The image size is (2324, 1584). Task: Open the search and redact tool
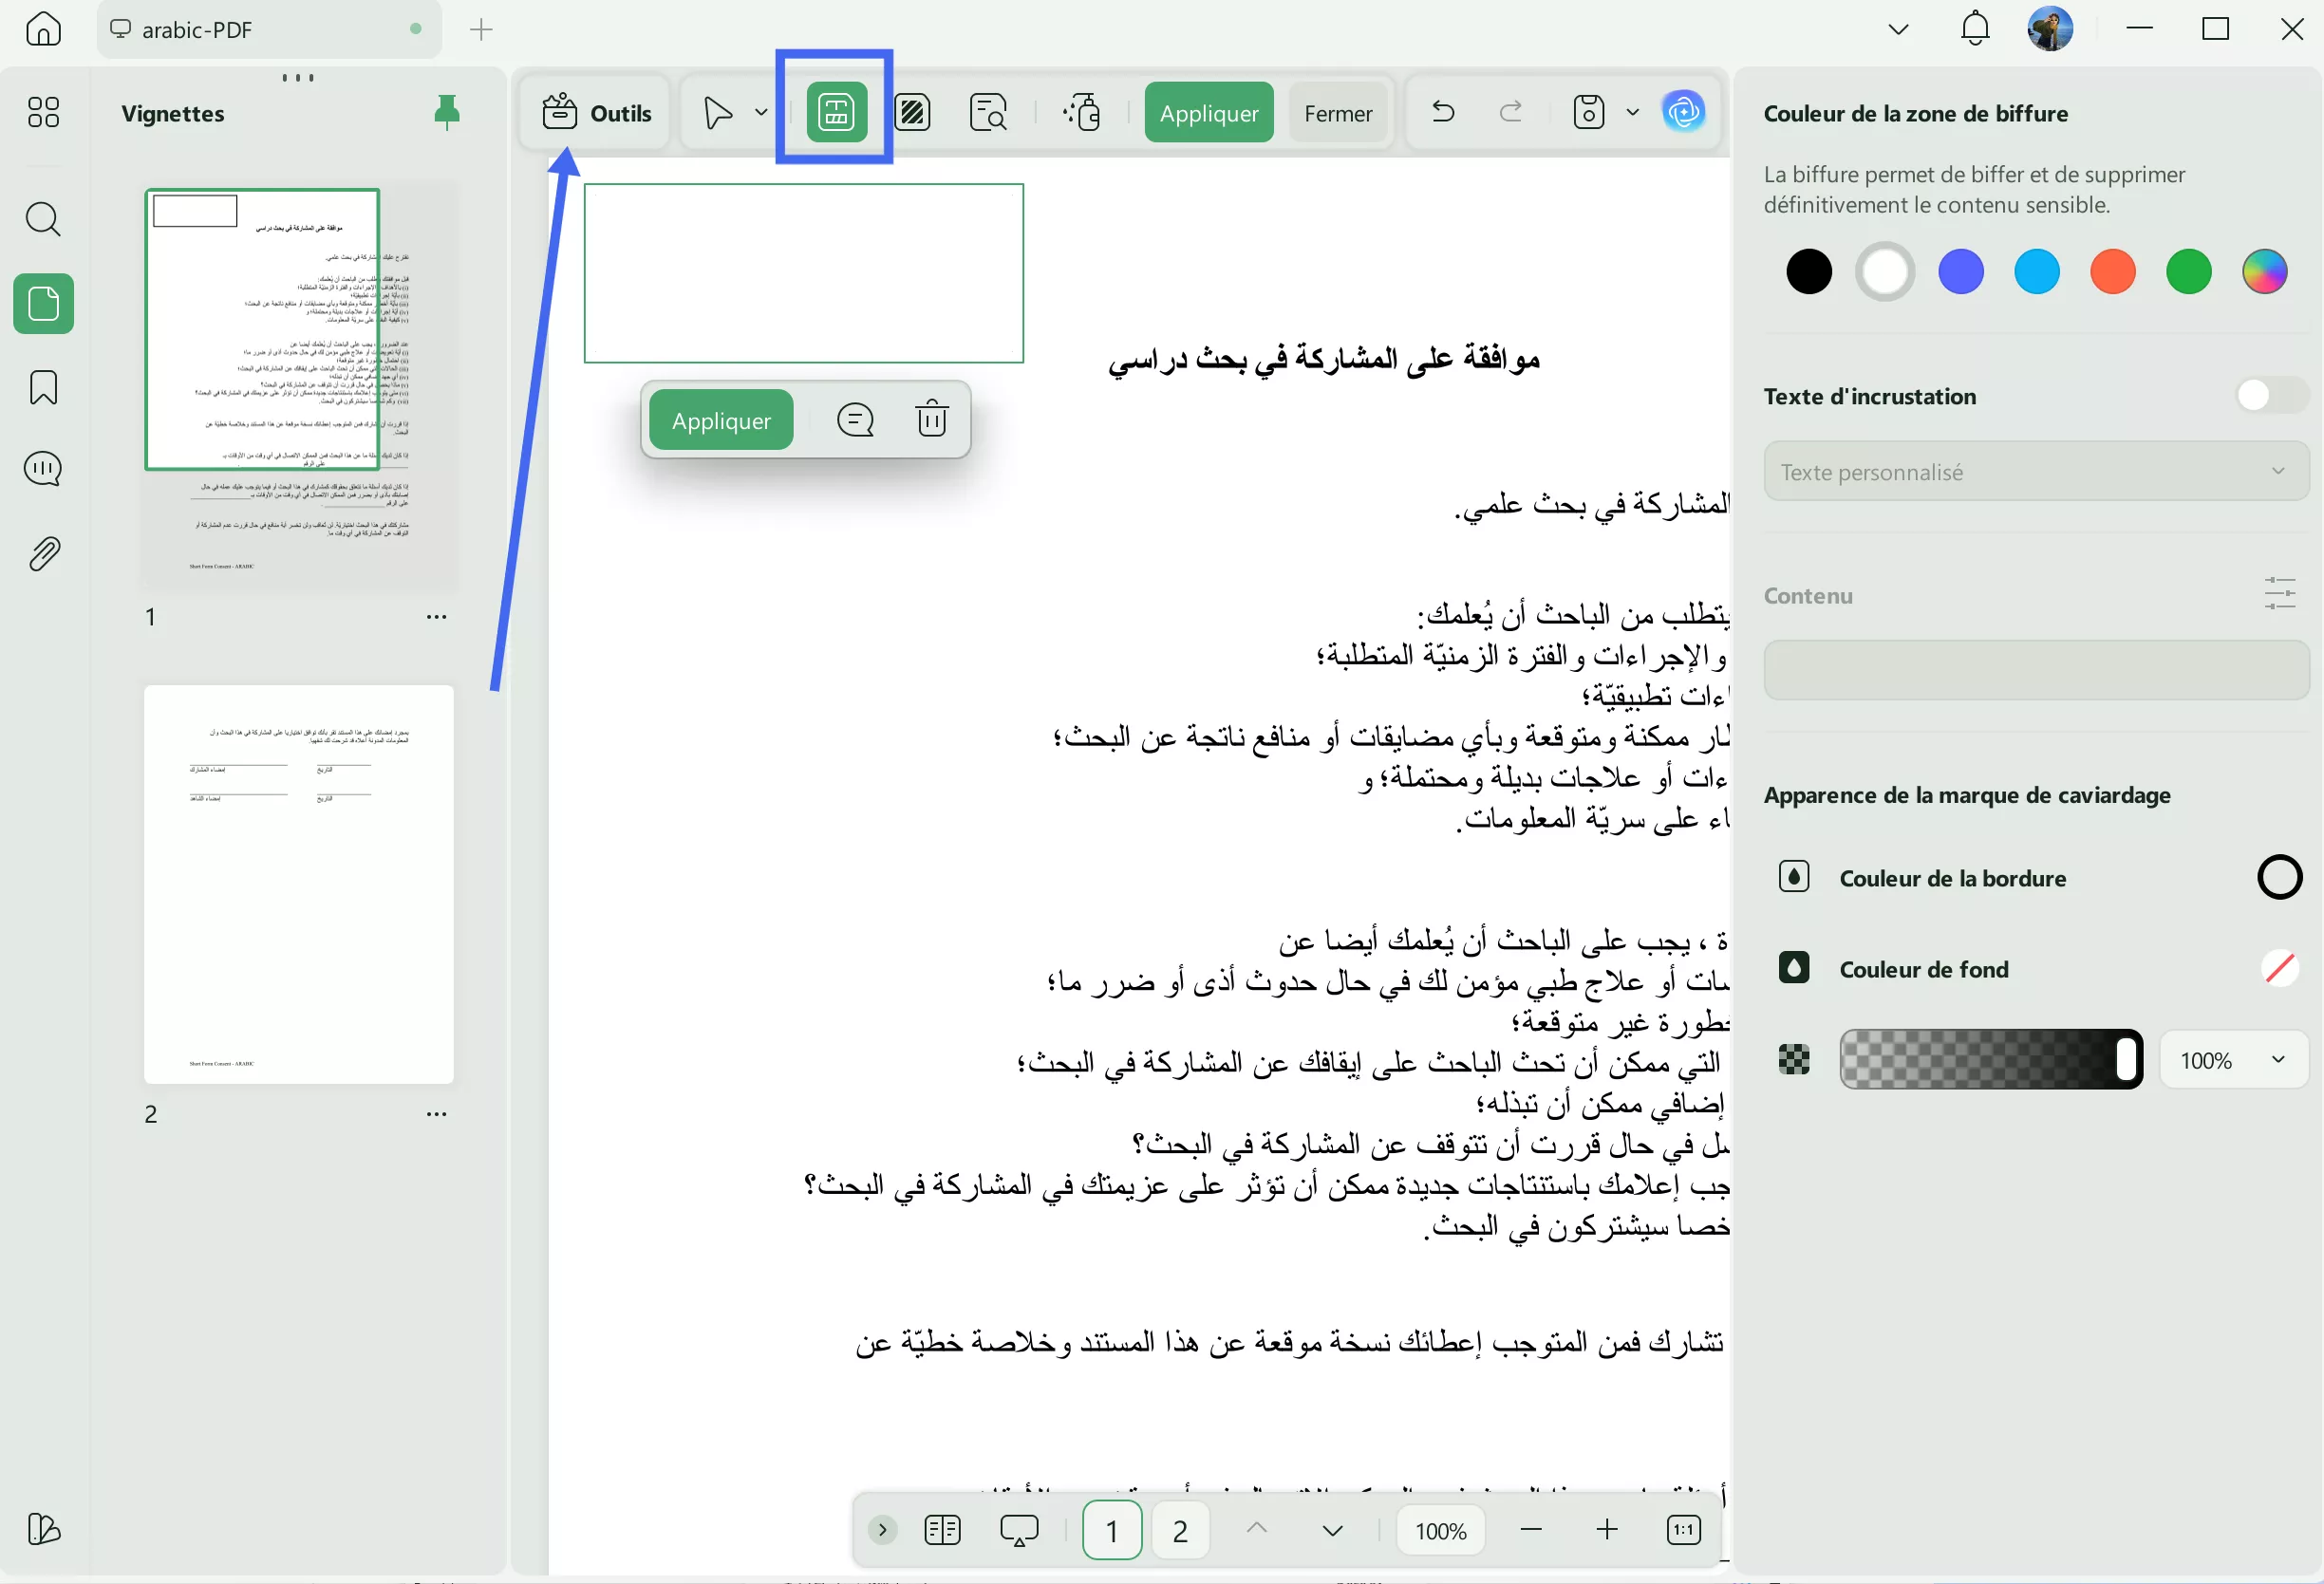pos(988,112)
